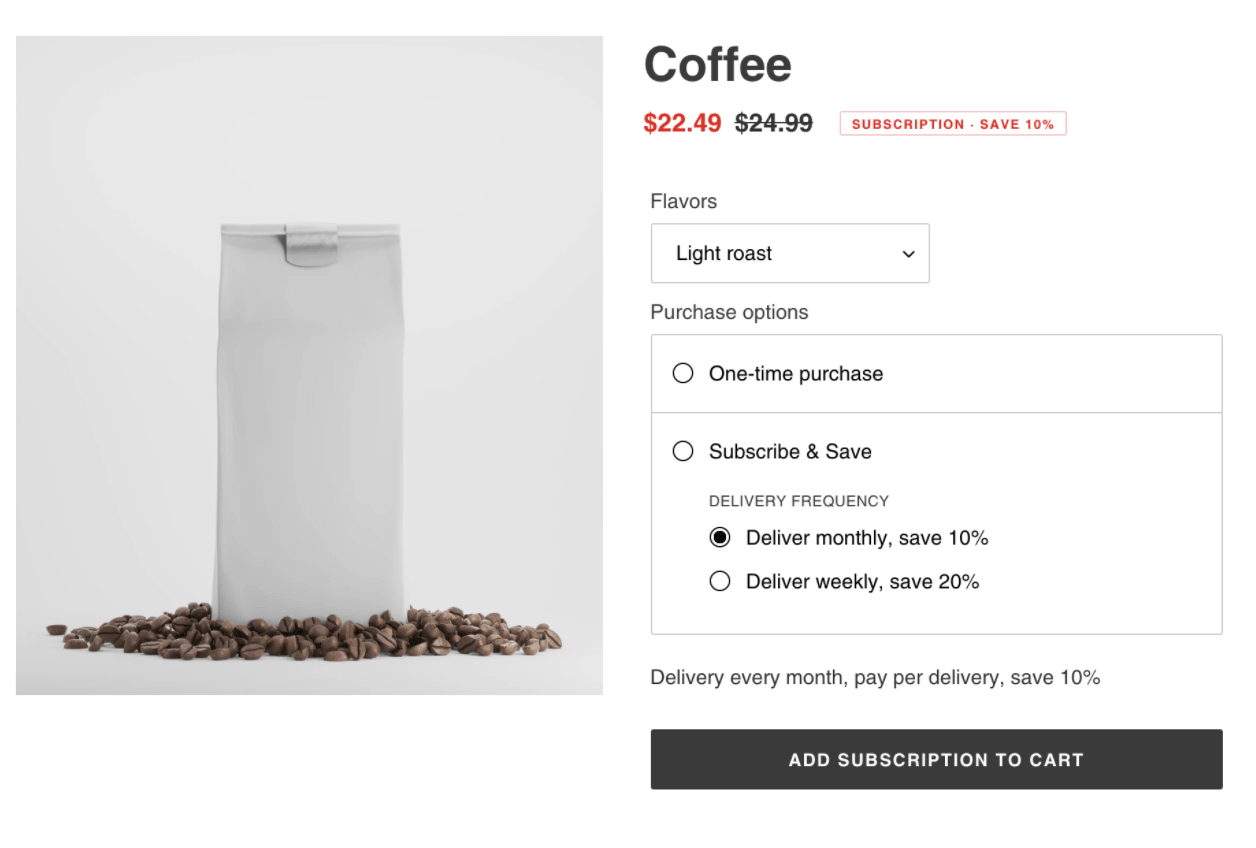The image size is (1256, 848).
Task: Choose the Deliver monthly radio button
Action: tap(720, 538)
